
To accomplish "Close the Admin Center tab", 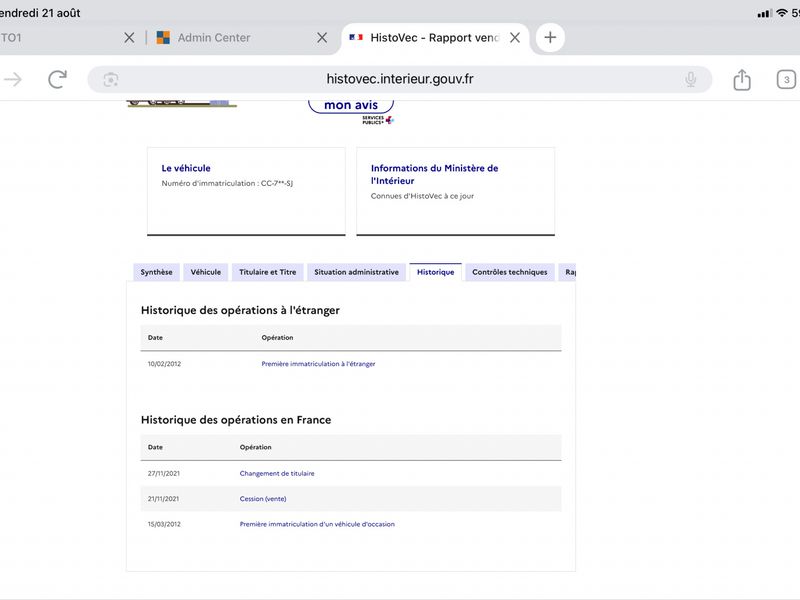I will coord(322,37).
